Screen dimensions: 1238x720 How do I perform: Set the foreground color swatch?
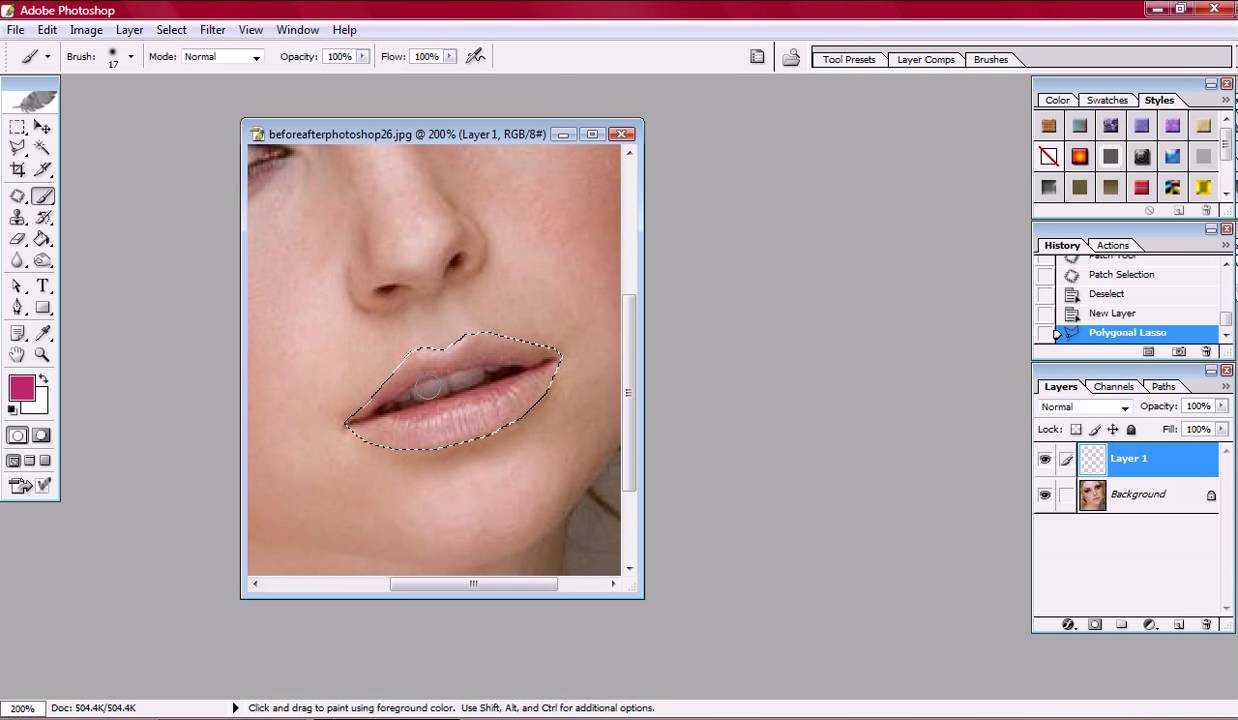pyautogui.click(x=22, y=388)
